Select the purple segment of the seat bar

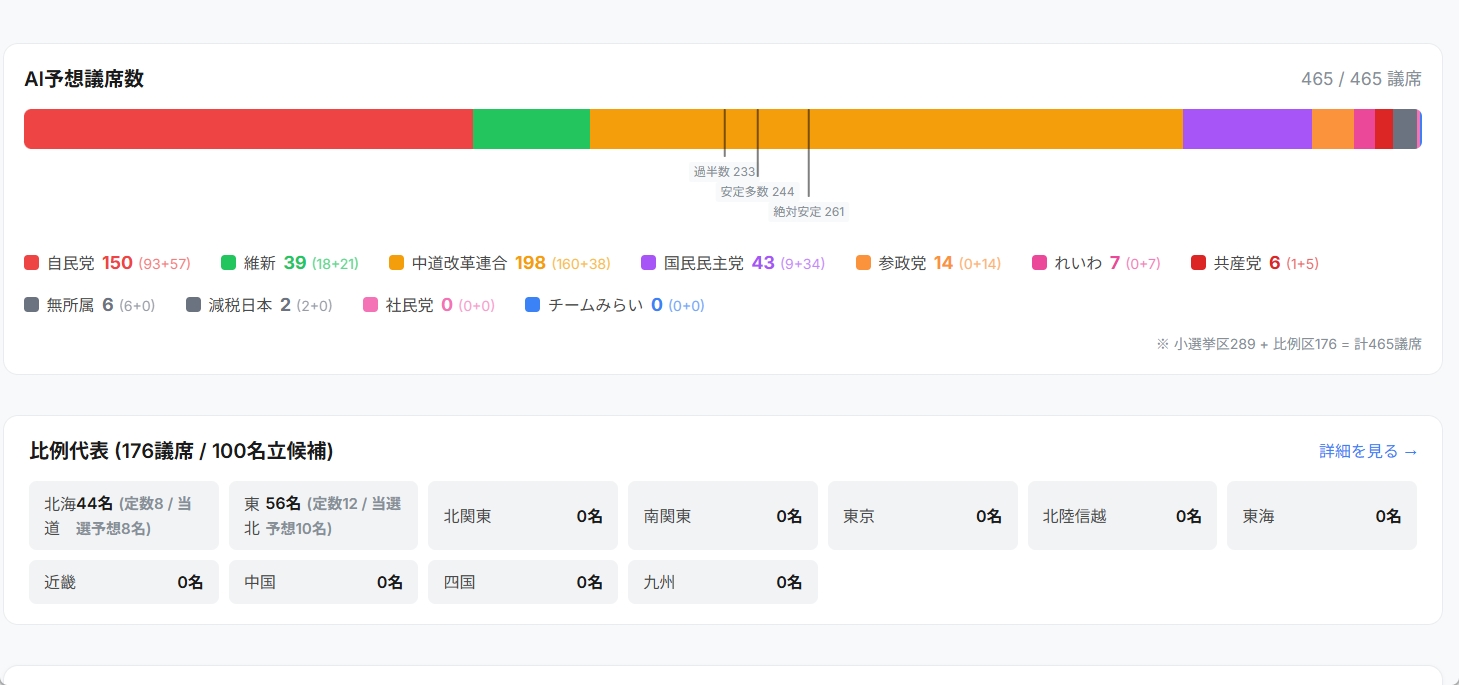[1246, 129]
